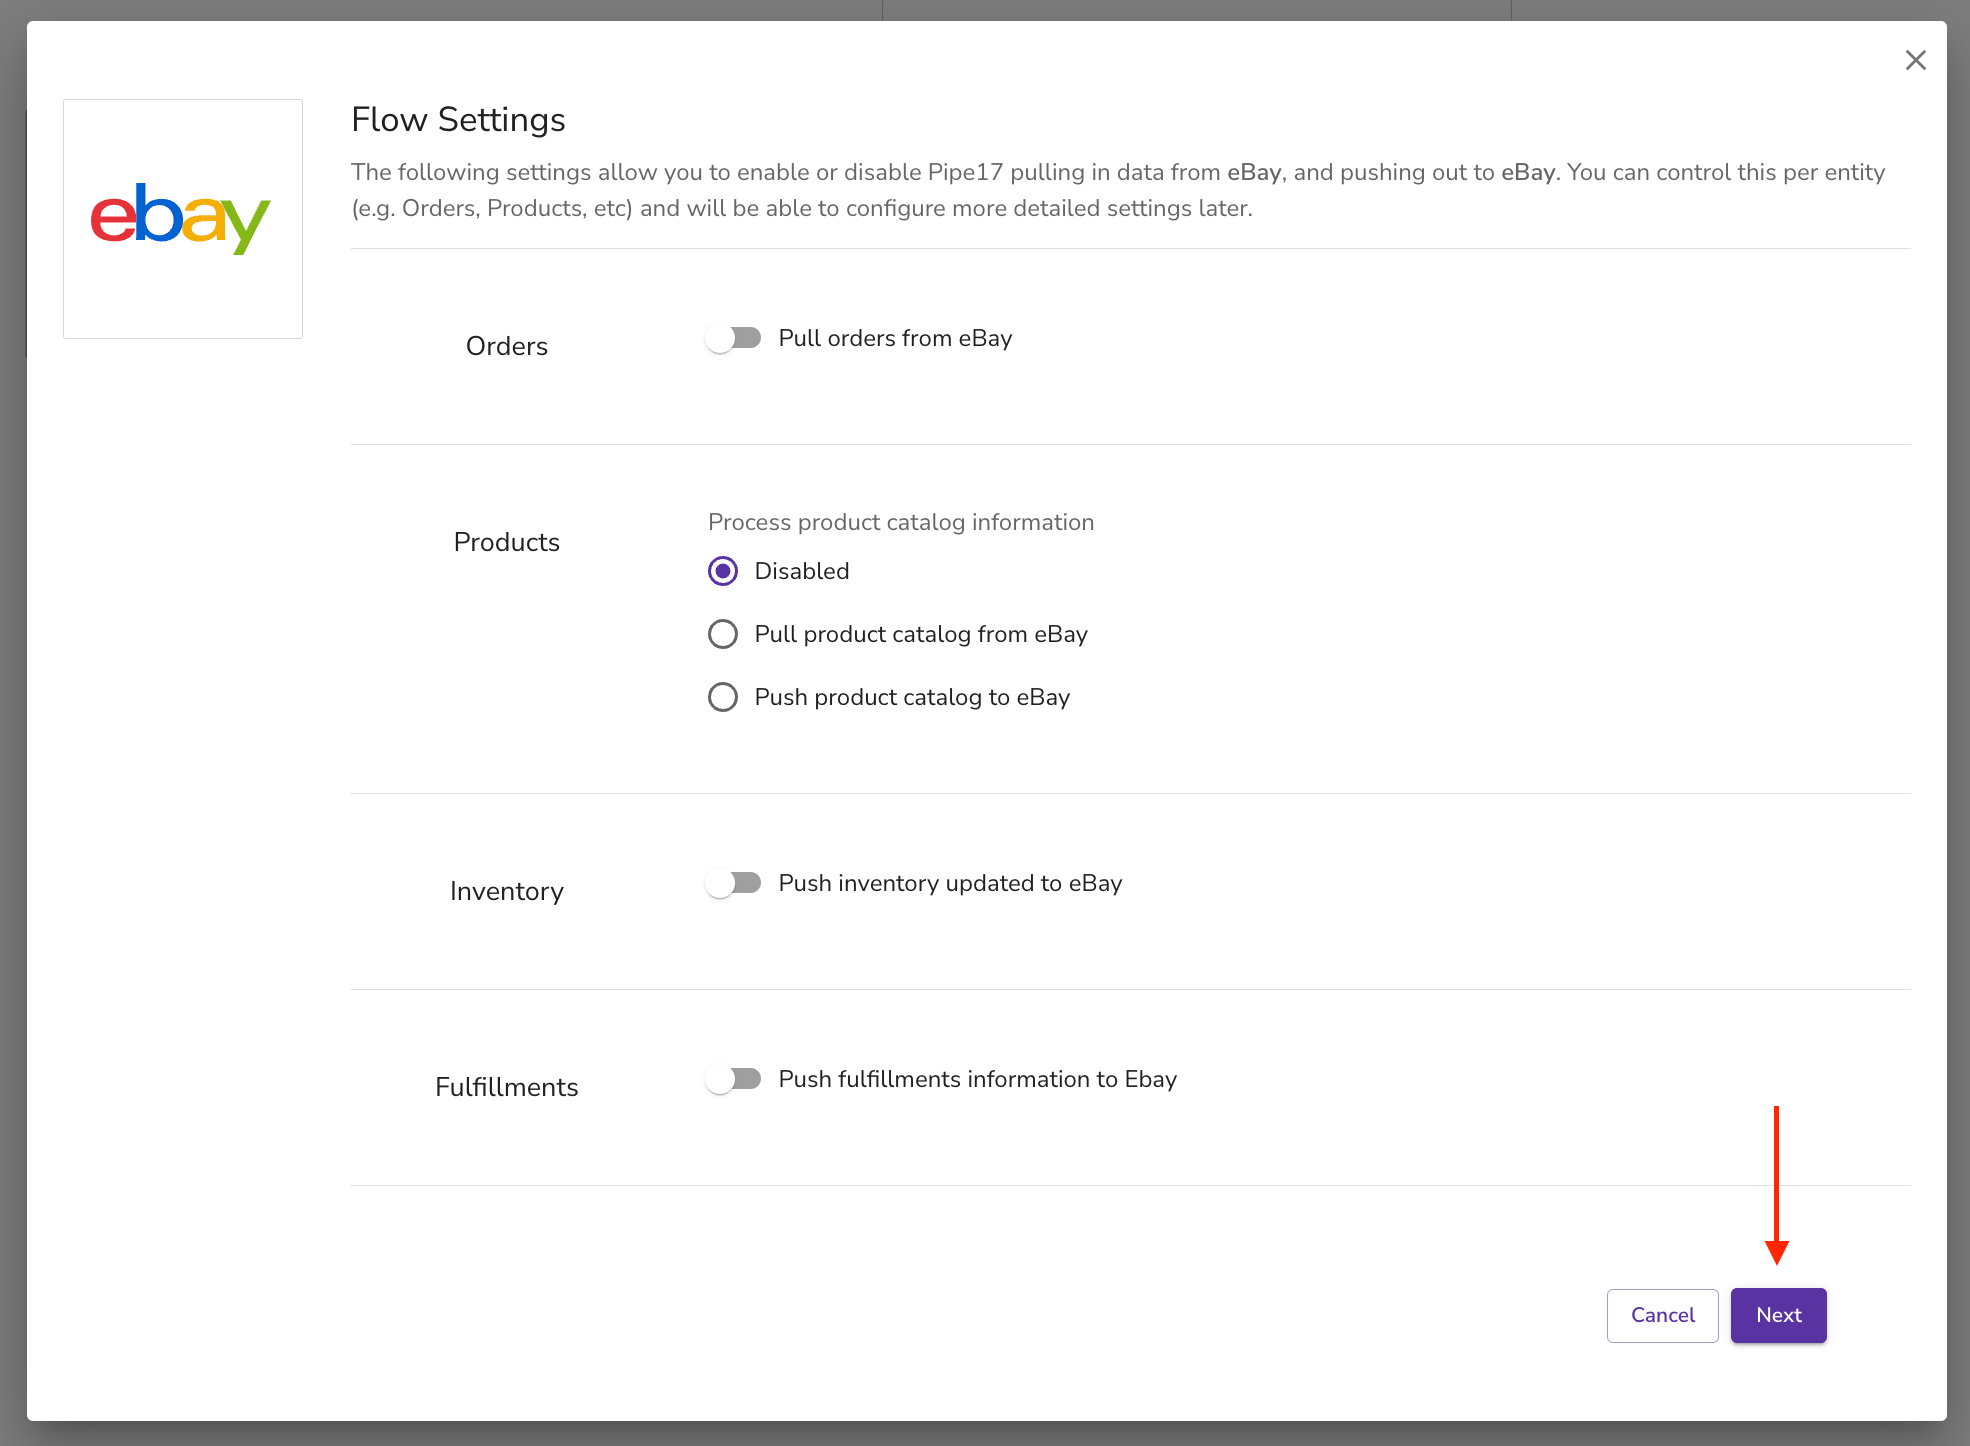This screenshot has height=1446, width=1970.
Task: Select pull product catalog from eBay
Action: 722,634
